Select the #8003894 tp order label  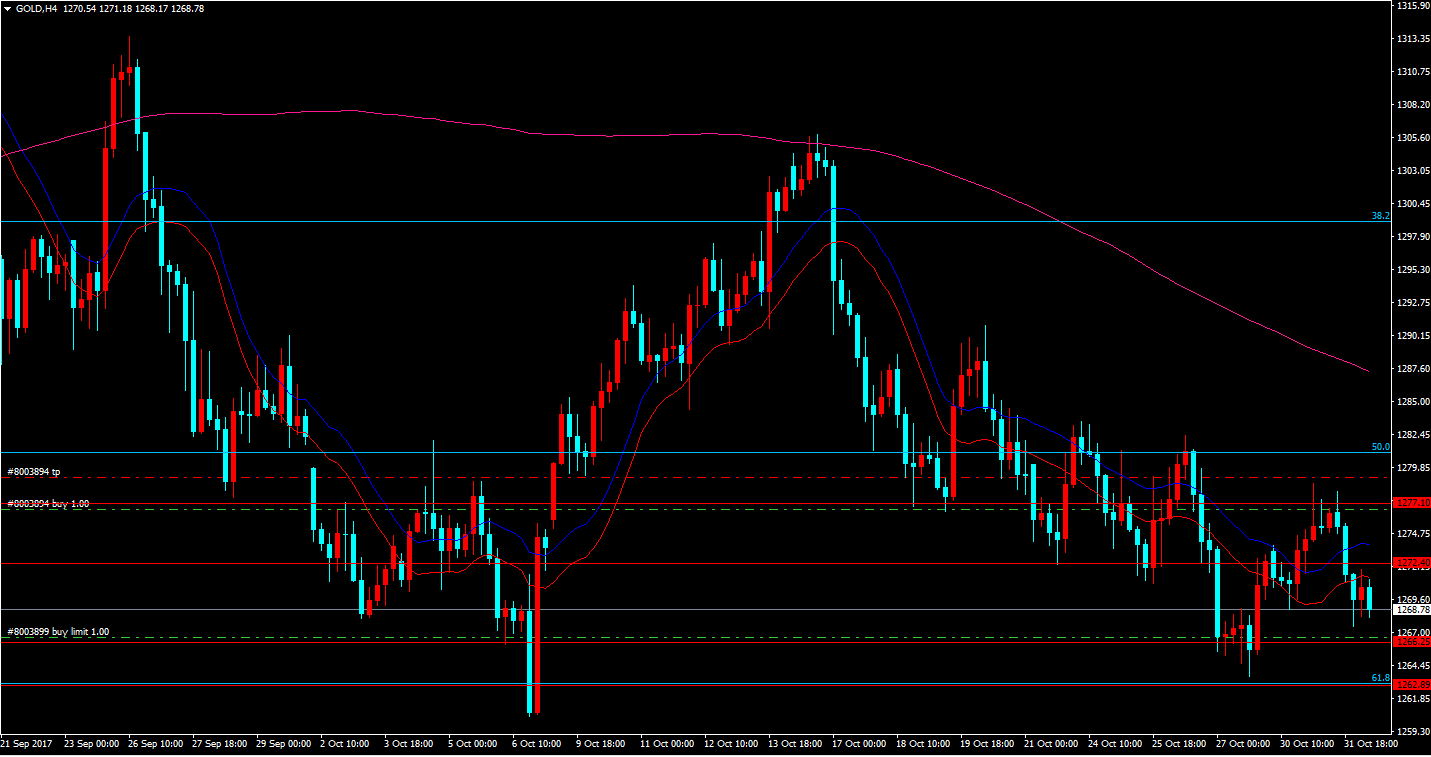(32, 471)
